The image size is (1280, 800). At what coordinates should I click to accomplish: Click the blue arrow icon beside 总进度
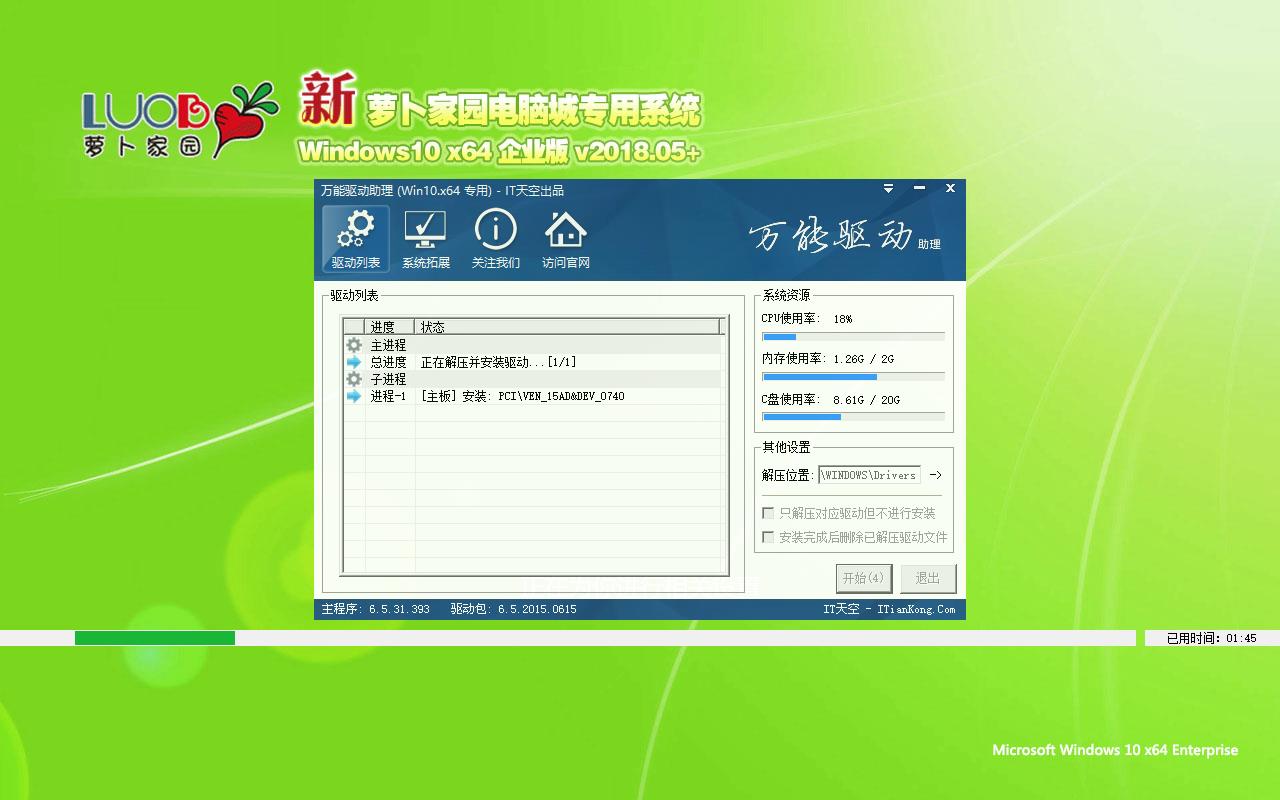pyautogui.click(x=354, y=362)
